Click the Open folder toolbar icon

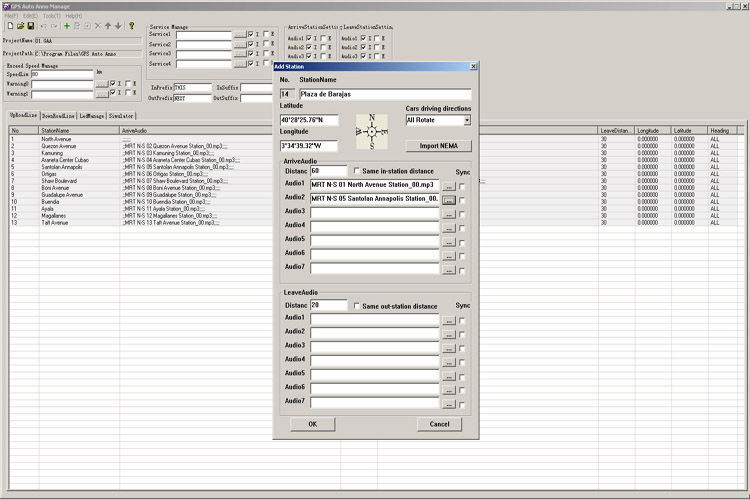tap(21, 26)
